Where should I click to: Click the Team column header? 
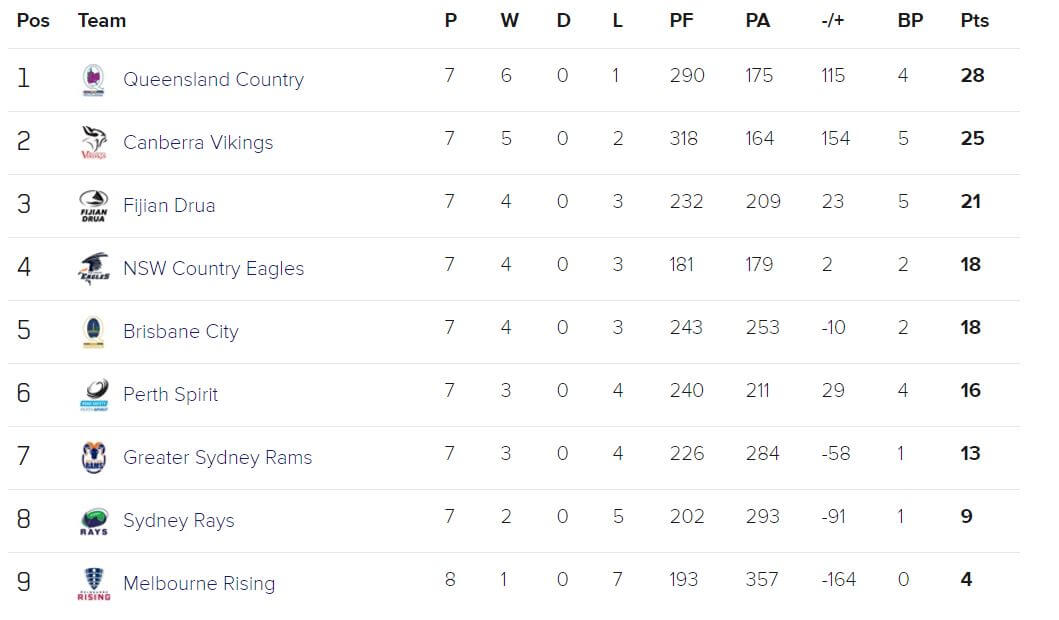click(102, 20)
